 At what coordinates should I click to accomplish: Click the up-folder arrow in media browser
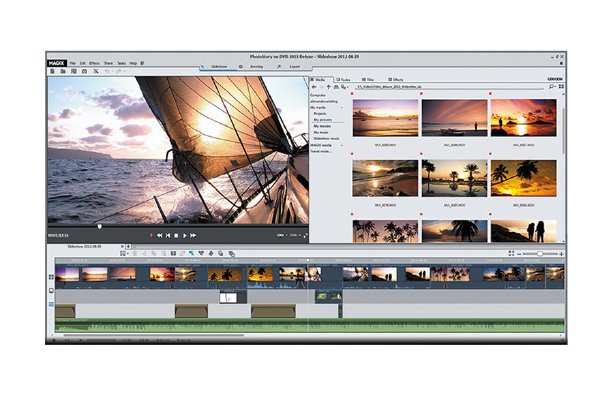328,87
